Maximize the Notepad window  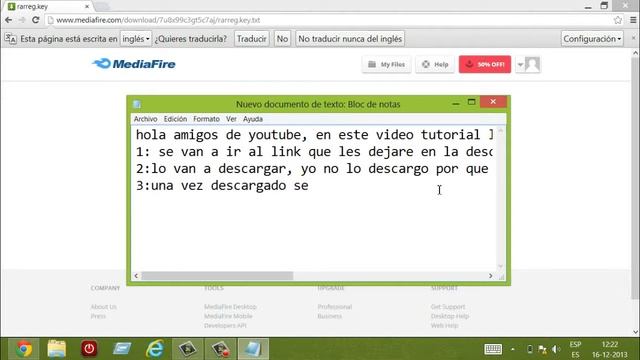pyautogui.click(x=471, y=102)
